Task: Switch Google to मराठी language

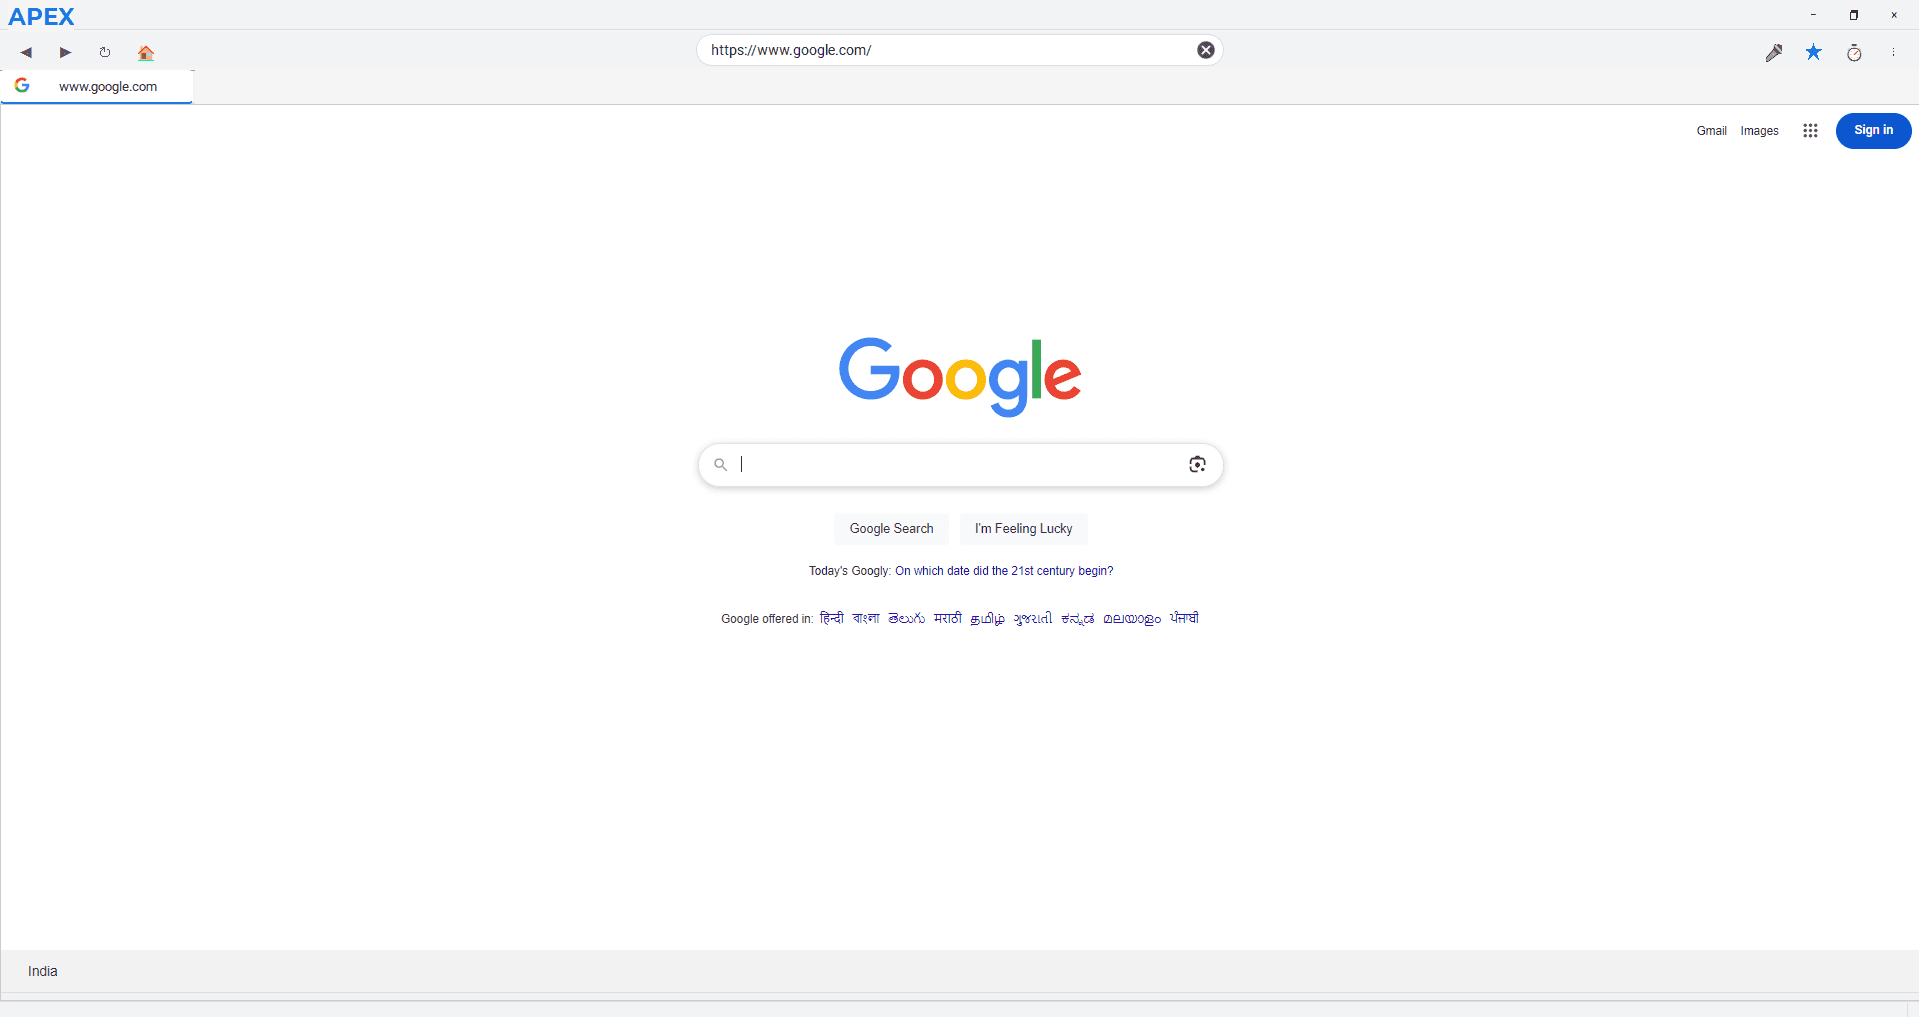Action: 948,619
